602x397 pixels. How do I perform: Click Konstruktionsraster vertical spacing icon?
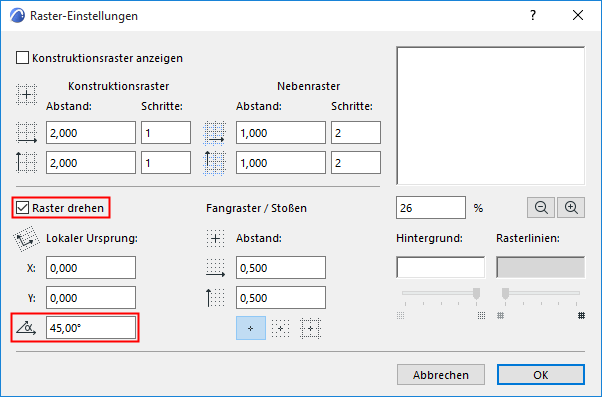[26, 162]
